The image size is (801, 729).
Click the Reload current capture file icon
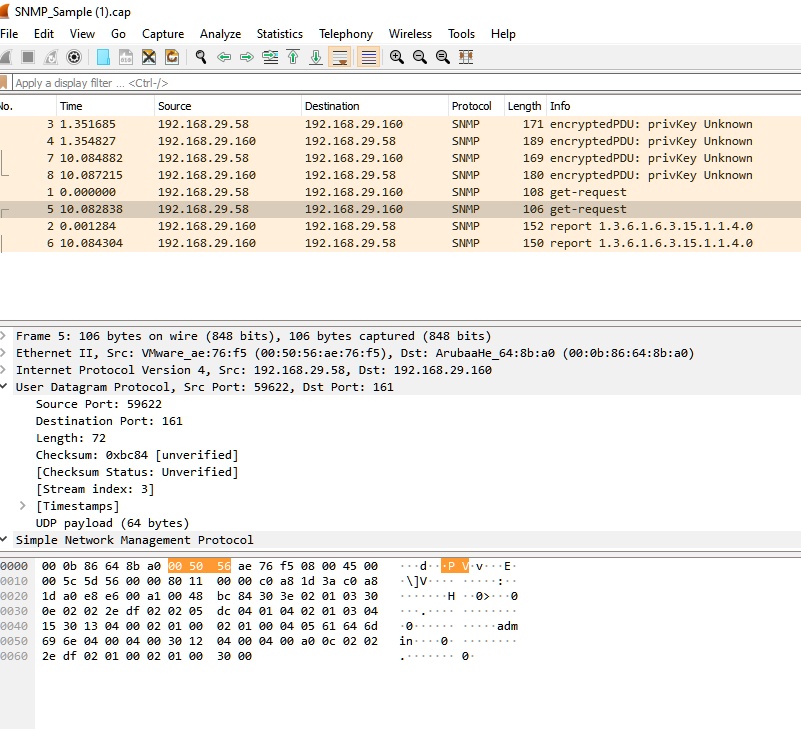170,57
